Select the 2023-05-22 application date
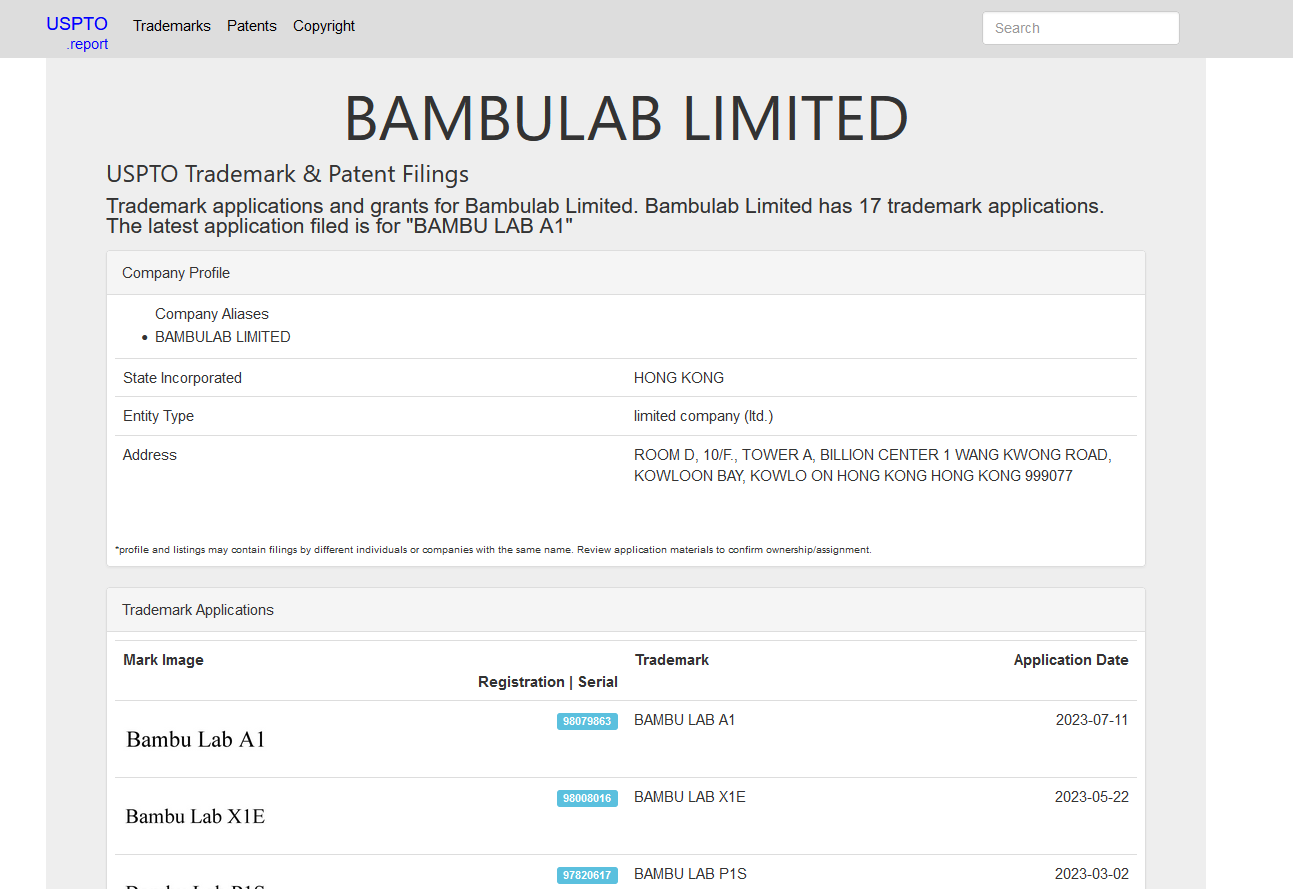Screen dimensions: 1293x889 (1092, 797)
